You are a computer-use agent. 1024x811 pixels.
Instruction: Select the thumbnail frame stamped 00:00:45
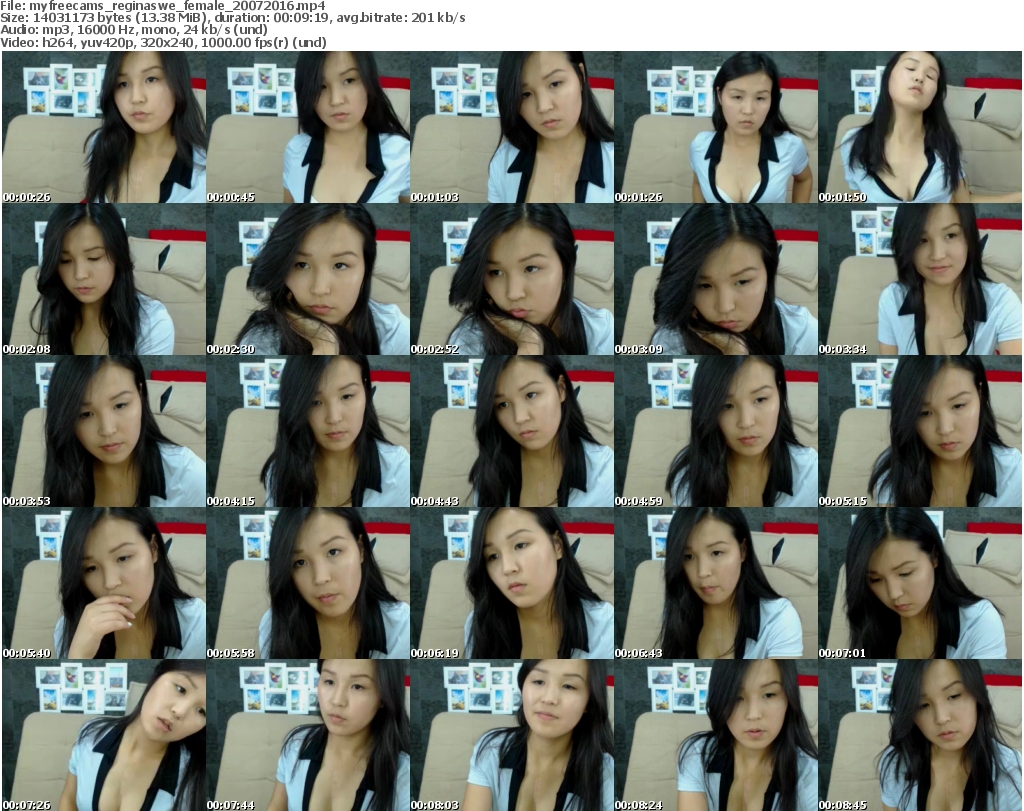click(x=308, y=127)
